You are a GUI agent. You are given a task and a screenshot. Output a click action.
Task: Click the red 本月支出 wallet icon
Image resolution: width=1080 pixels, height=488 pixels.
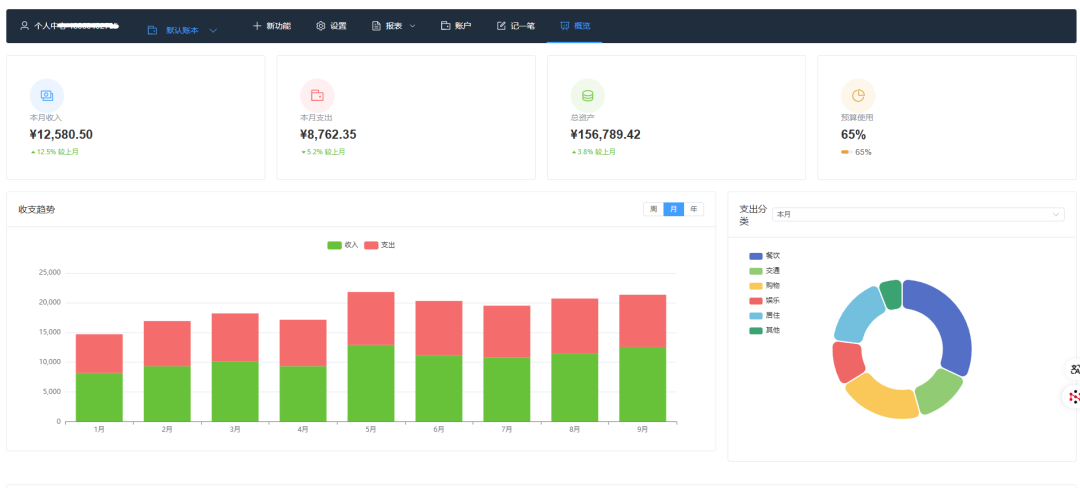click(318, 96)
